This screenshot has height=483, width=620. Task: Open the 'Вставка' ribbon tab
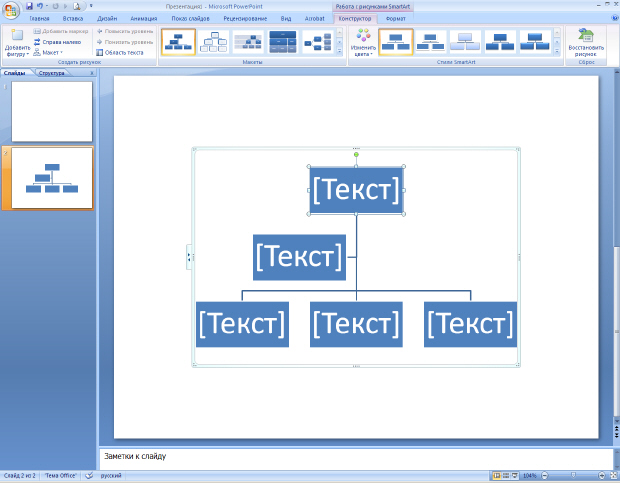(x=72, y=18)
